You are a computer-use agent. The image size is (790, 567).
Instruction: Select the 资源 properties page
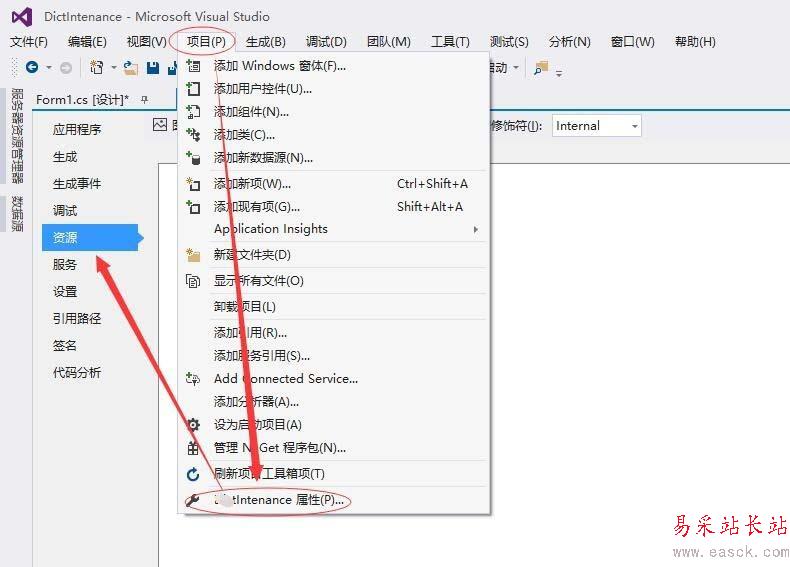click(91, 237)
